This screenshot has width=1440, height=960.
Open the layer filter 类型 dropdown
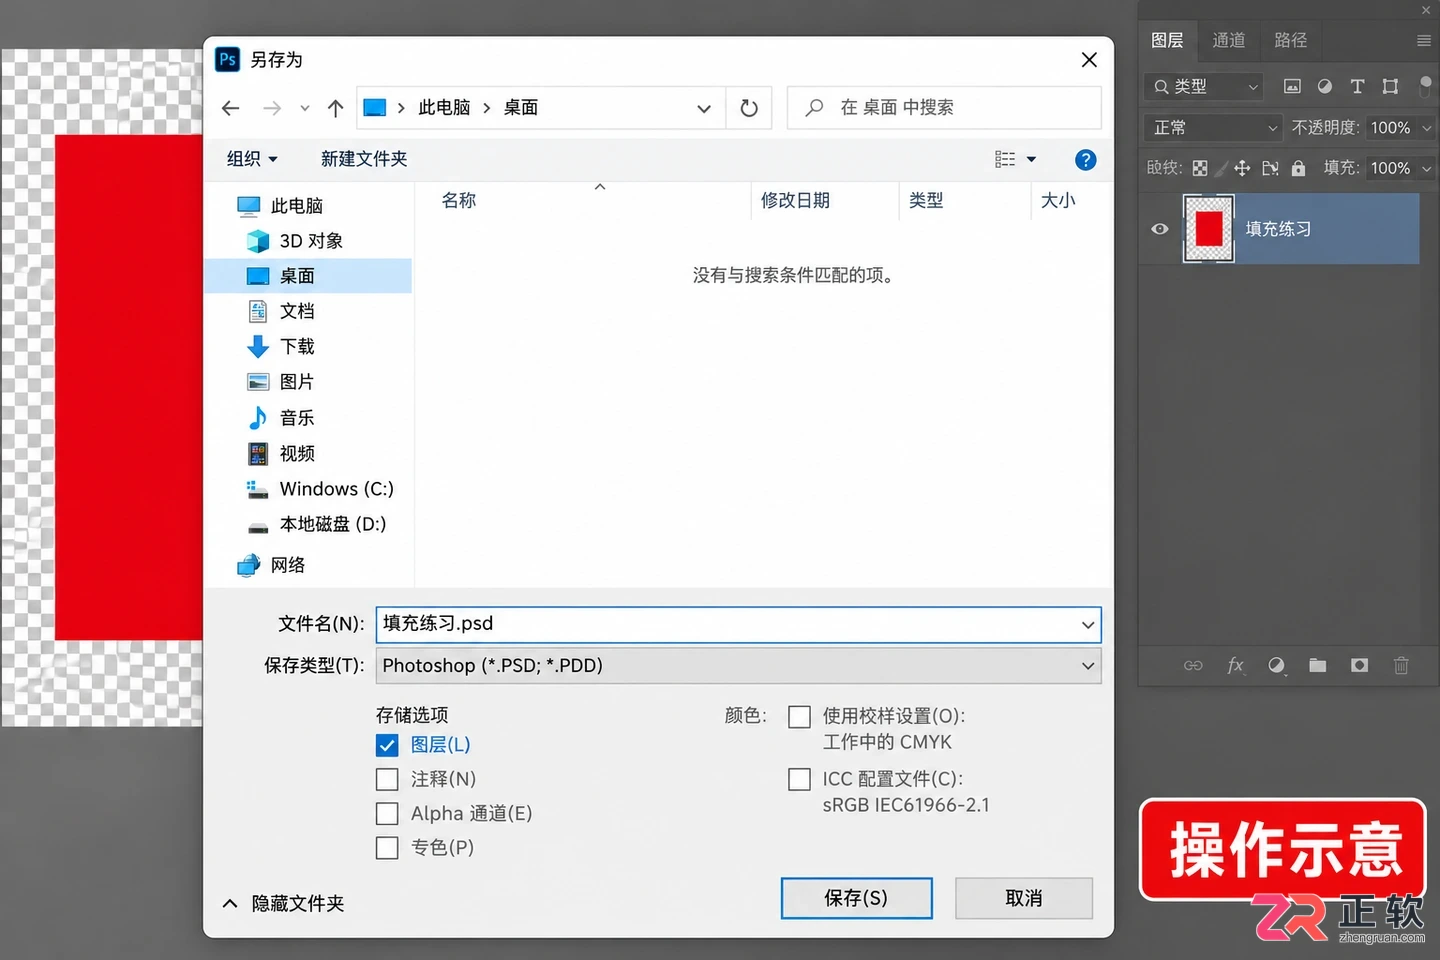click(x=1204, y=87)
